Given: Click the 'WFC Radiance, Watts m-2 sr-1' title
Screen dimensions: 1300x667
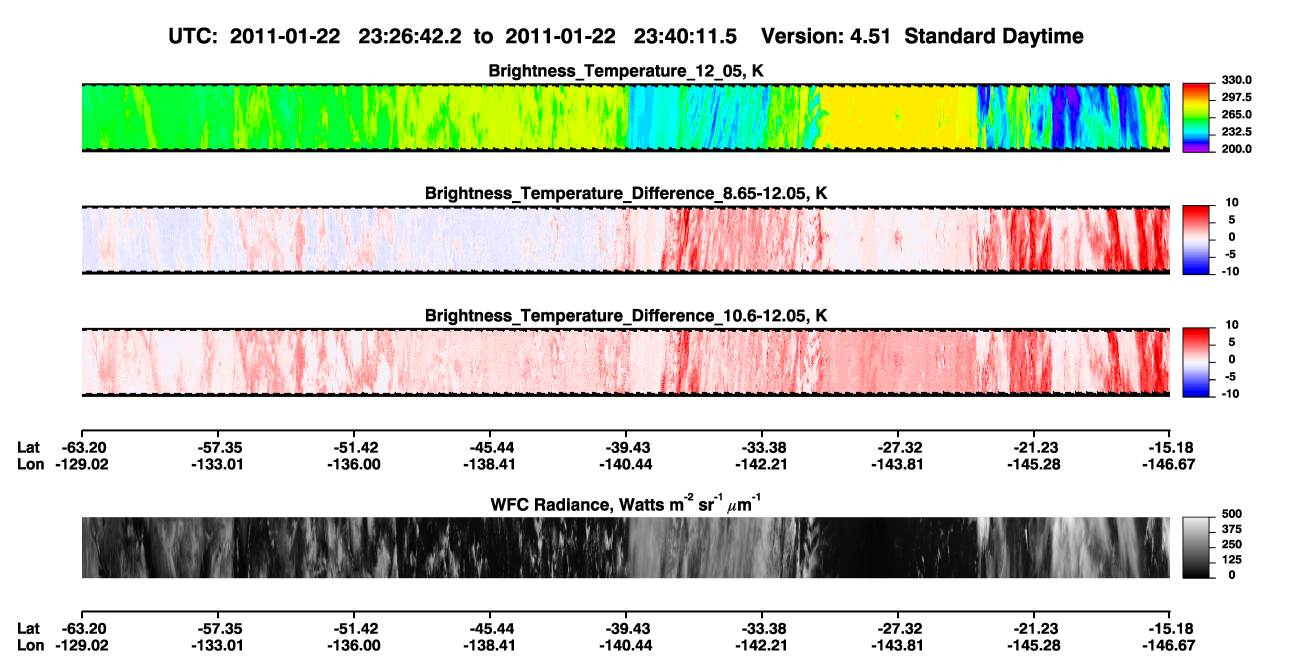Looking at the screenshot, I should [626, 503].
